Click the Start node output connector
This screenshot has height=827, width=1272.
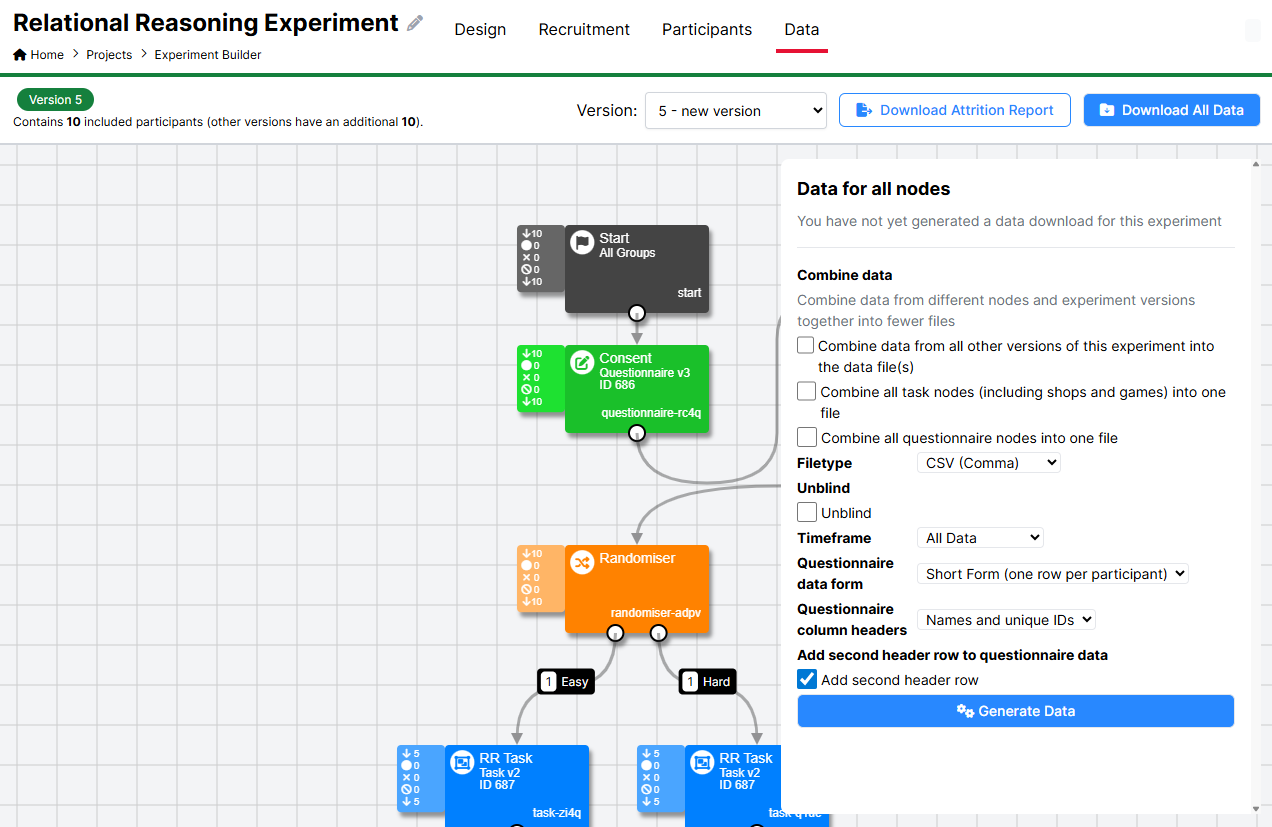(x=637, y=313)
